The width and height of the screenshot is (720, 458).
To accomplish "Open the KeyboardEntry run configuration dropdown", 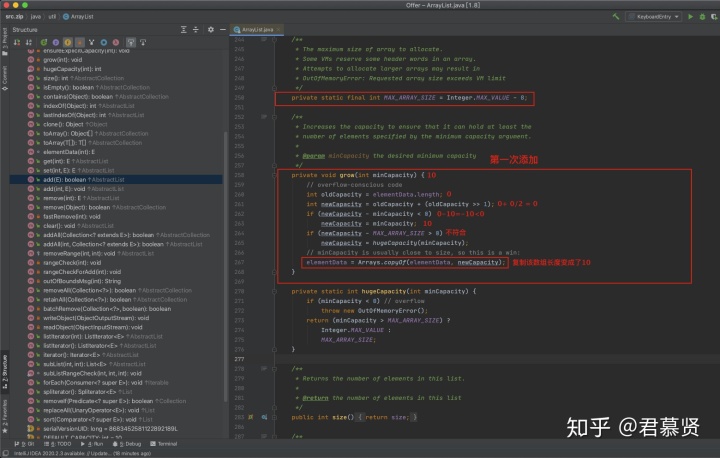I will [x=653, y=17].
